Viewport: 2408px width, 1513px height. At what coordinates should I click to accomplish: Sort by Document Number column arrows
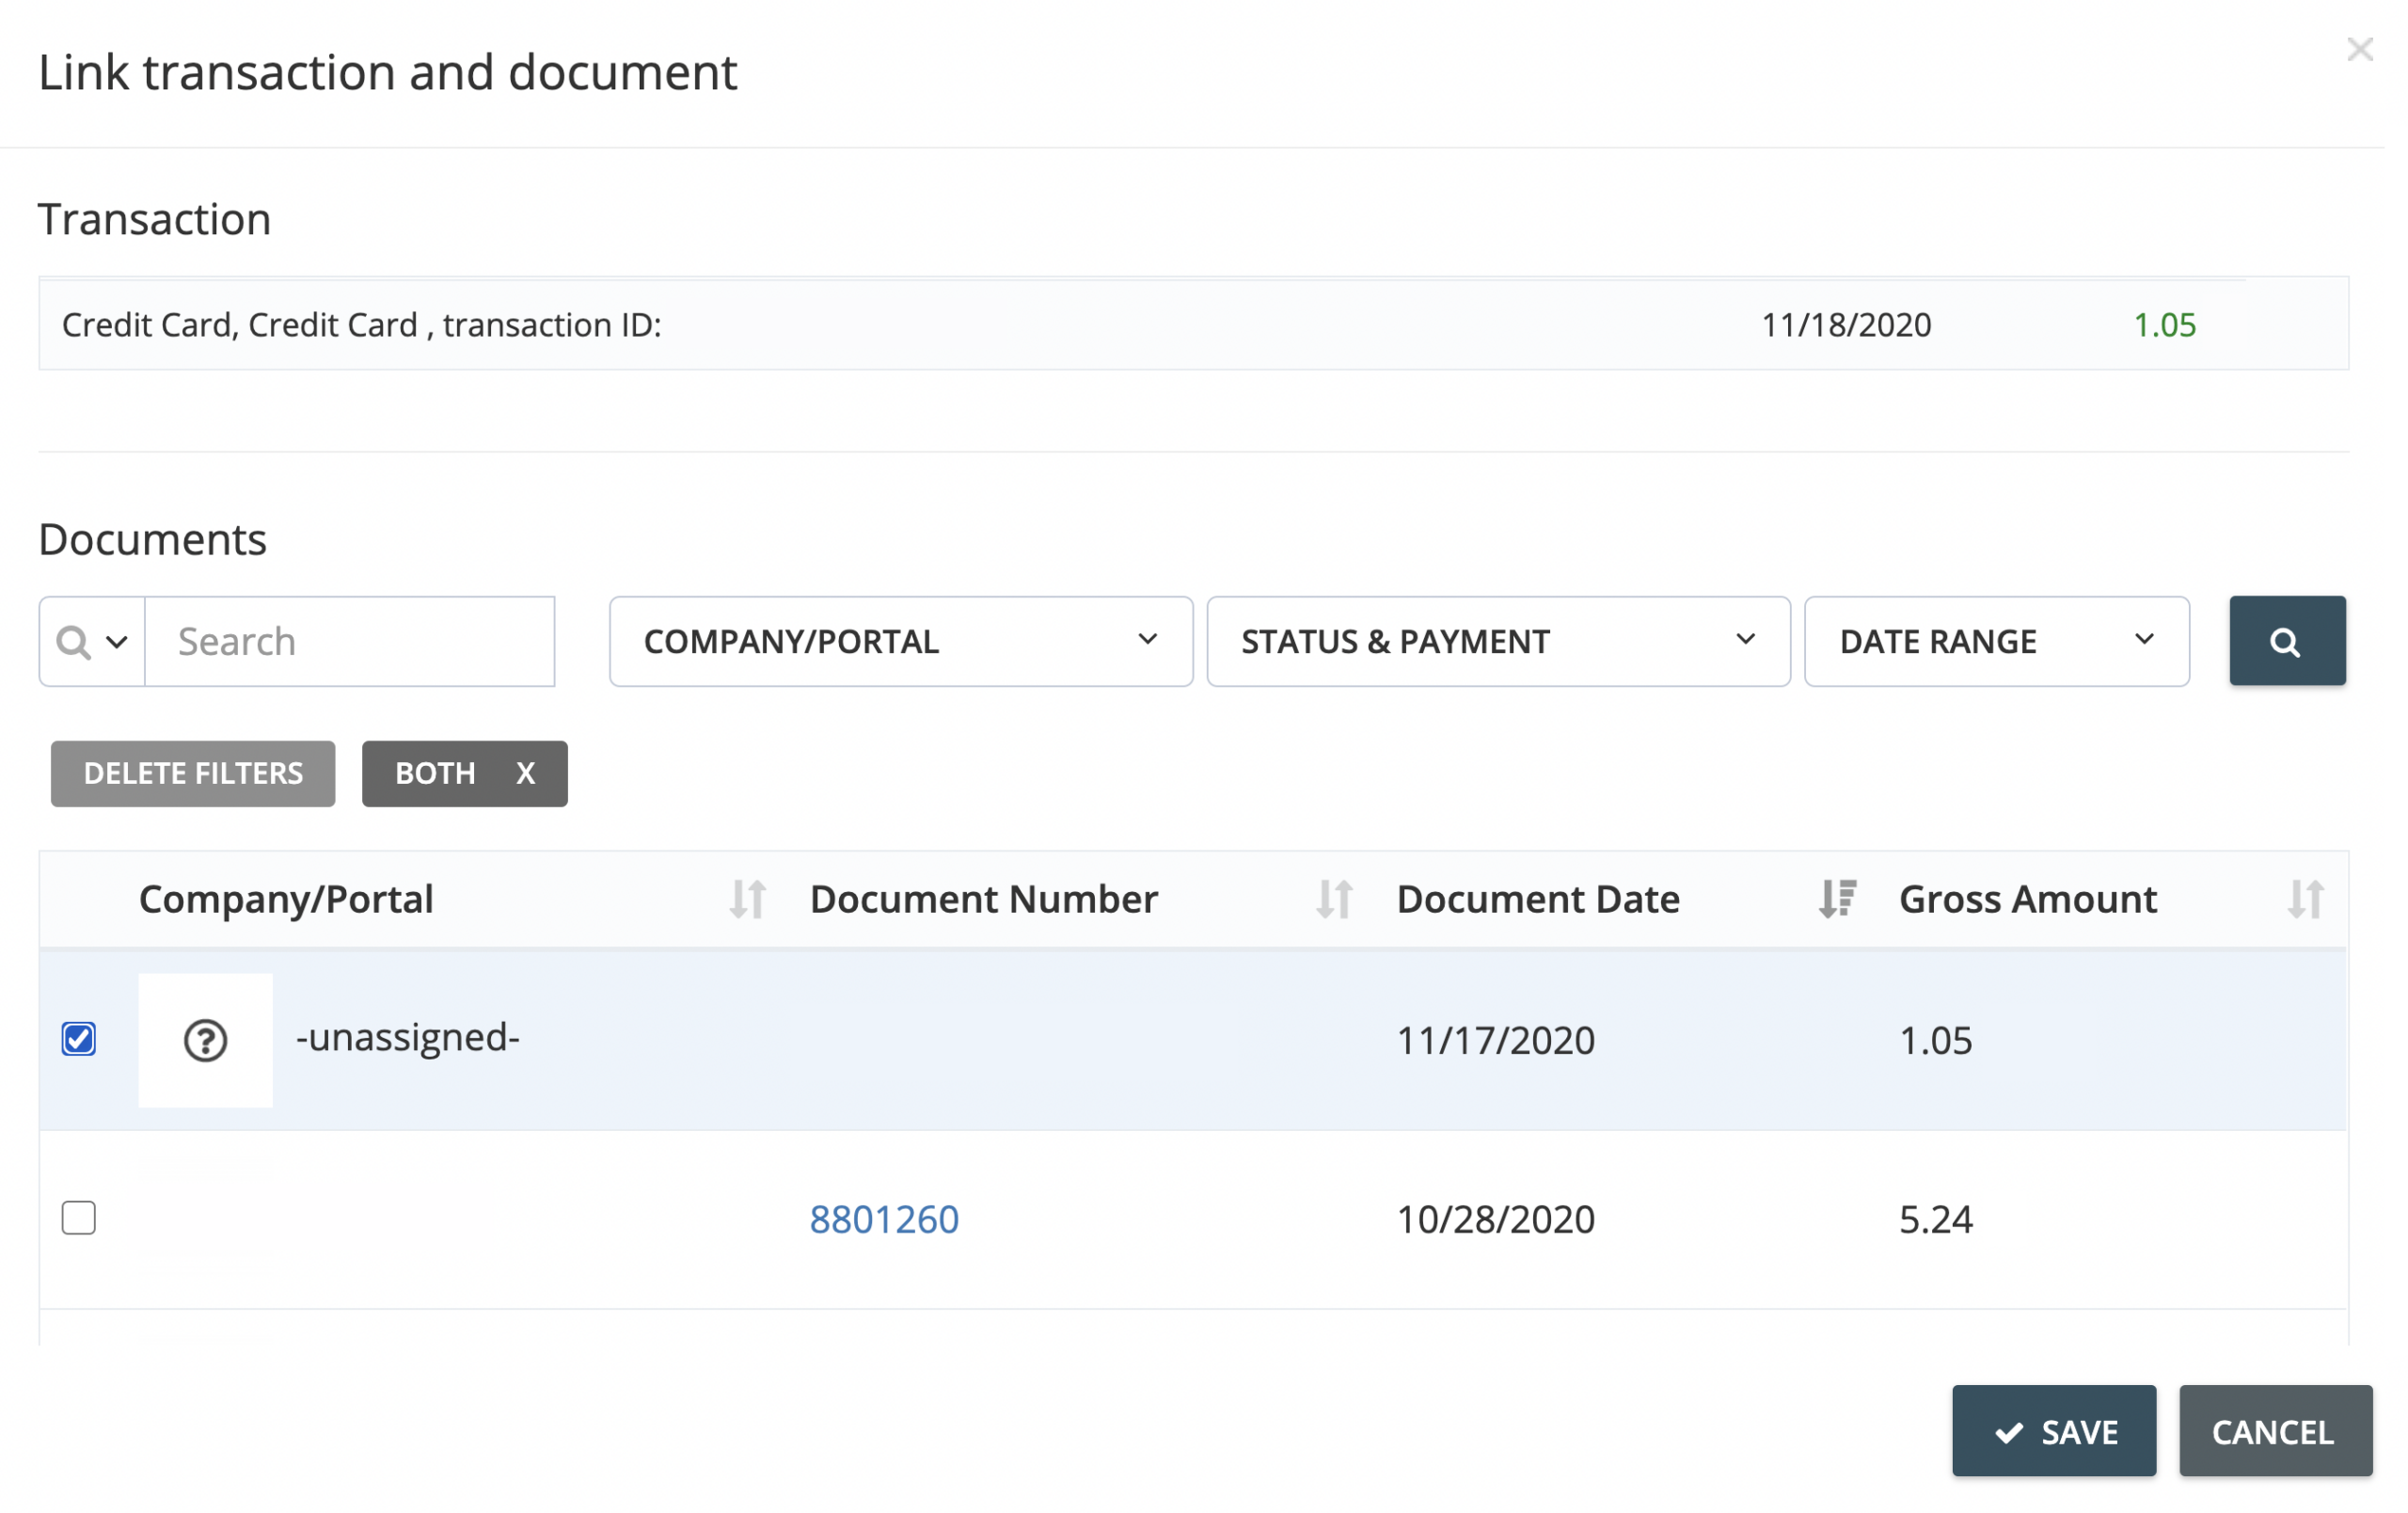(1334, 899)
